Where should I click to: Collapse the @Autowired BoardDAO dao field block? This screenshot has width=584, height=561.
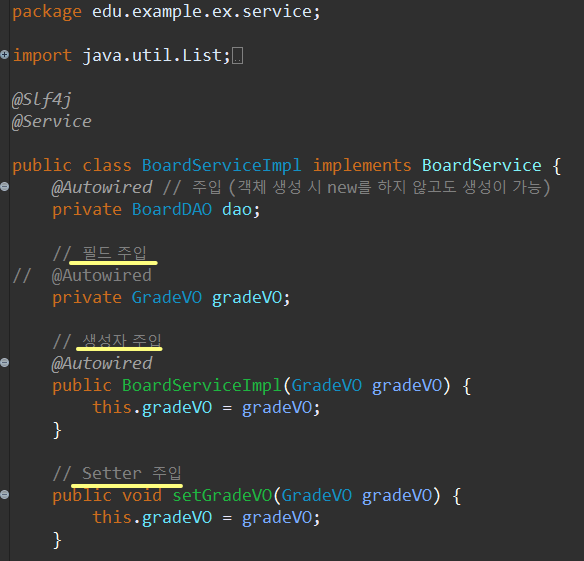[x=4, y=187]
